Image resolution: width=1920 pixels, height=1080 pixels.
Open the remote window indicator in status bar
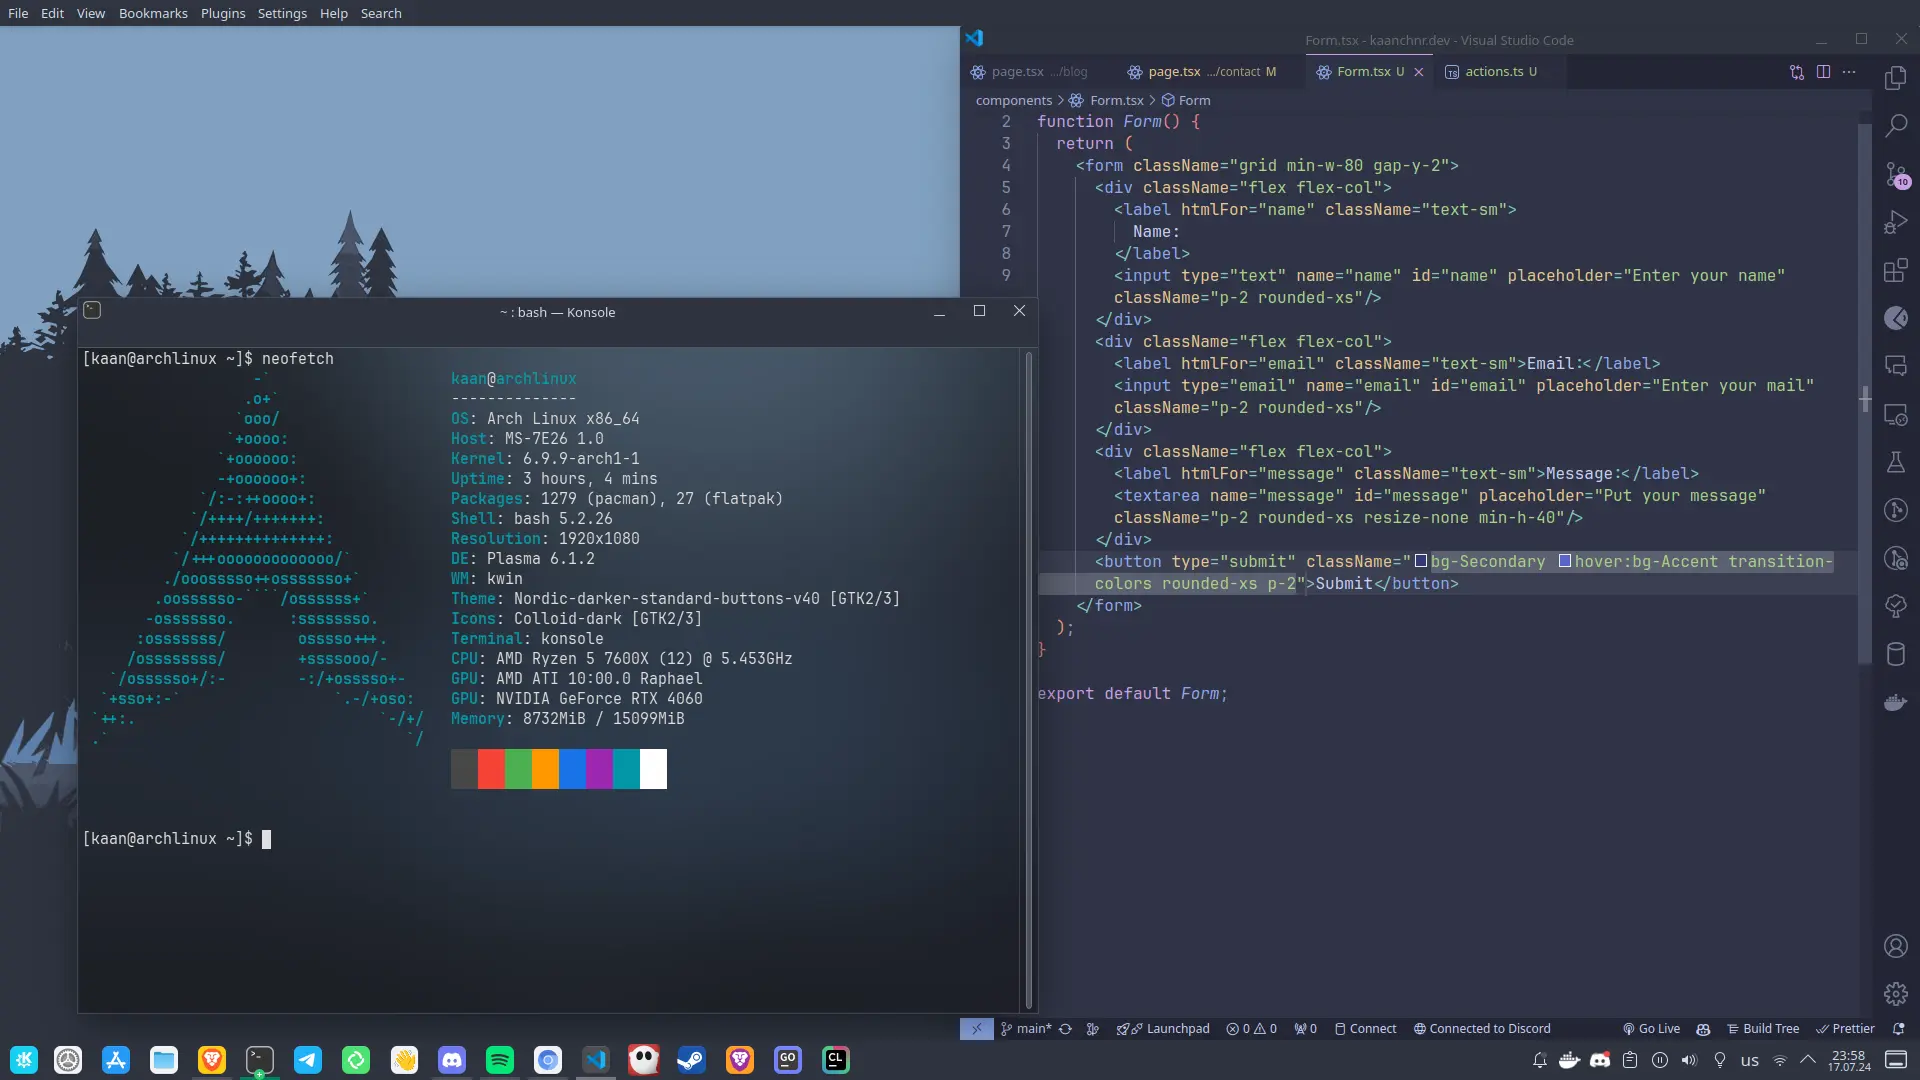click(976, 1029)
